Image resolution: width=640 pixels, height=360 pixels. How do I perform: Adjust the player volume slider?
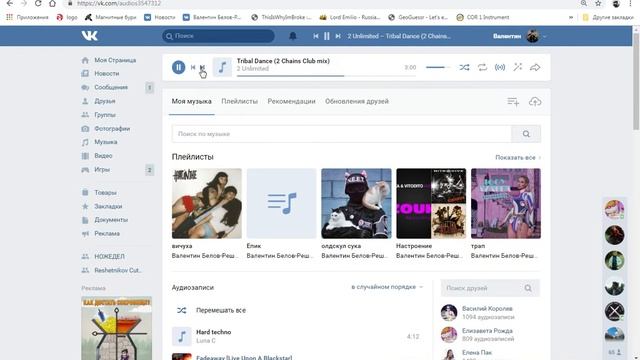click(x=438, y=67)
